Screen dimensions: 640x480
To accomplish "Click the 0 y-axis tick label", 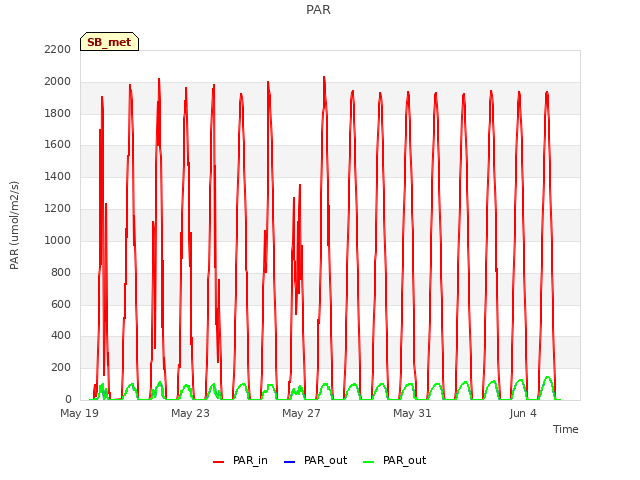I will tap(68, 399).
